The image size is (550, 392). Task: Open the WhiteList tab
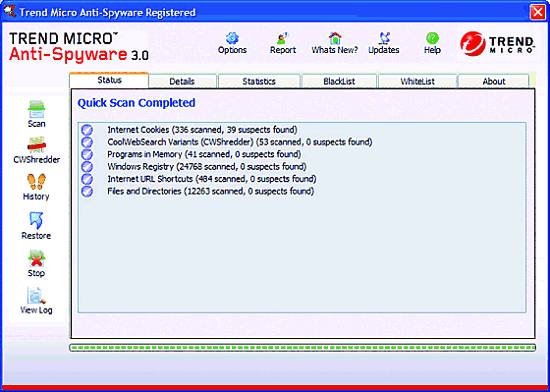(417, 81)
